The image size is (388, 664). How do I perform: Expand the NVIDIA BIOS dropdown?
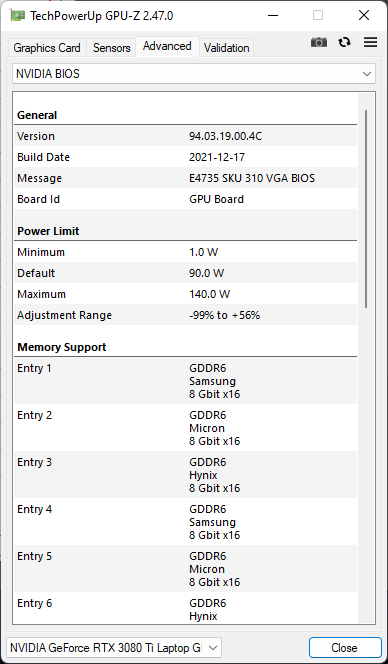pos(194,74)
